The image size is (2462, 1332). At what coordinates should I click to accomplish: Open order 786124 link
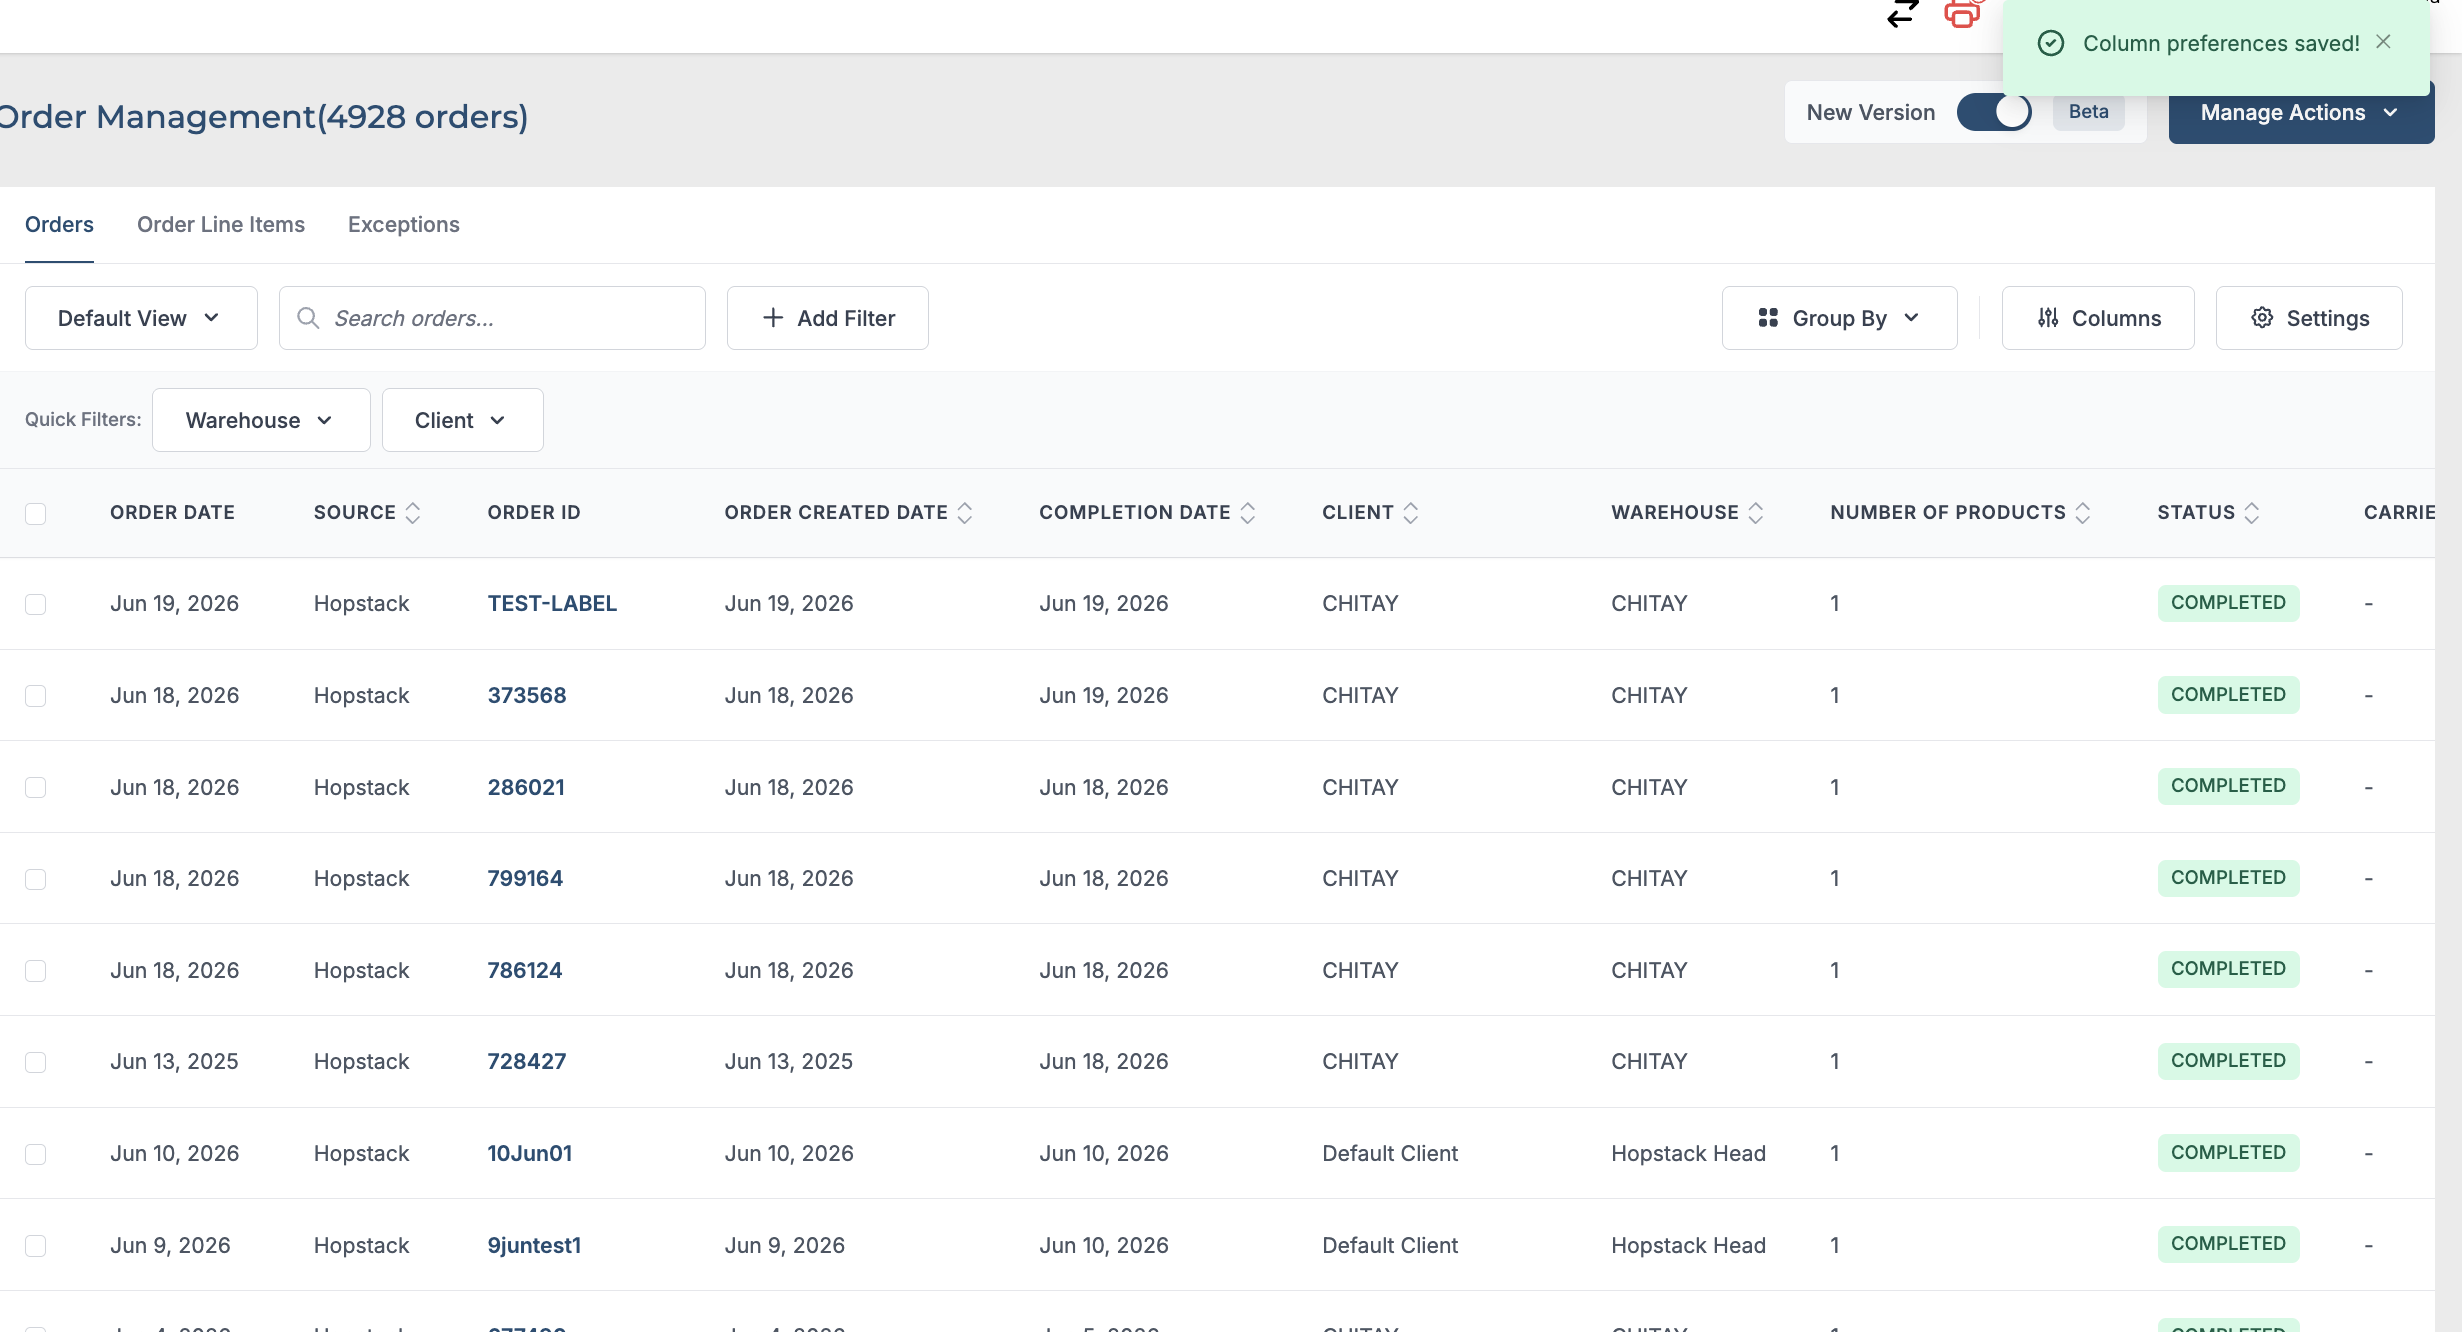point(525,971)
